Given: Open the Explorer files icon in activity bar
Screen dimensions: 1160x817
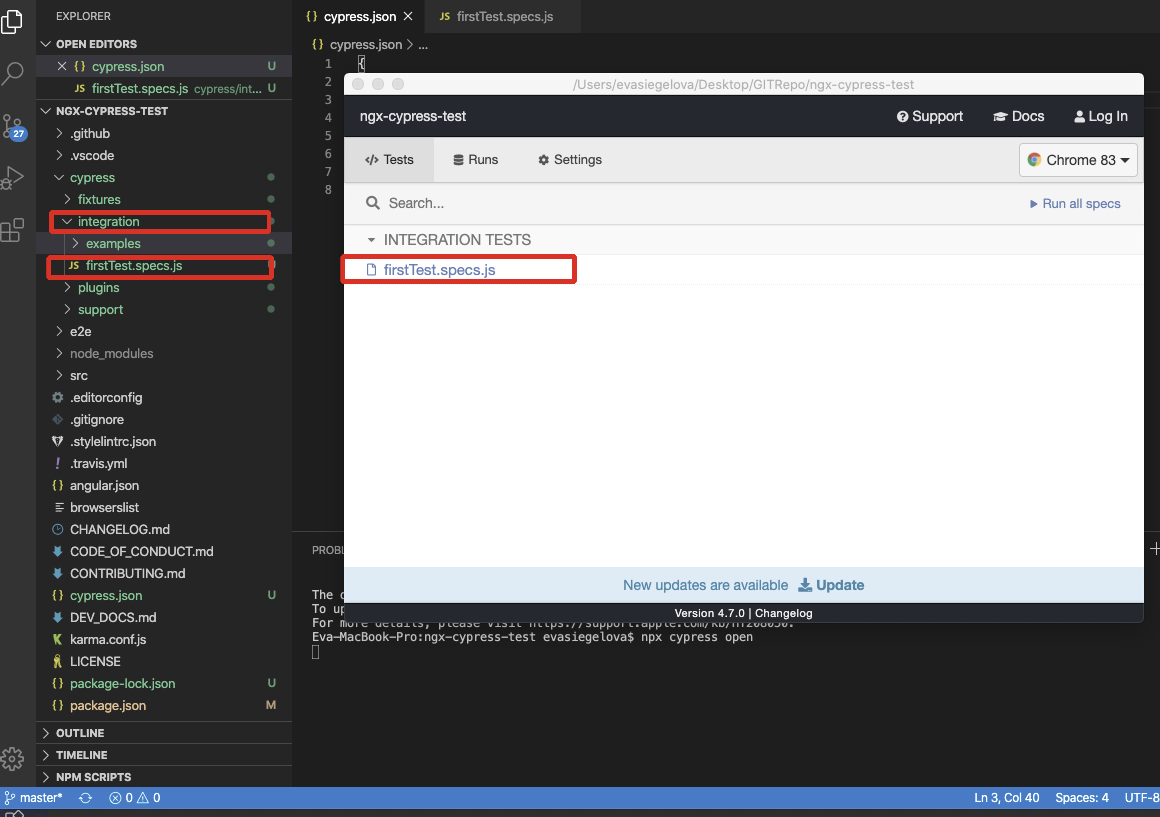Looking at the screenshot, I should pyautogui.click(x=12, y=21).
